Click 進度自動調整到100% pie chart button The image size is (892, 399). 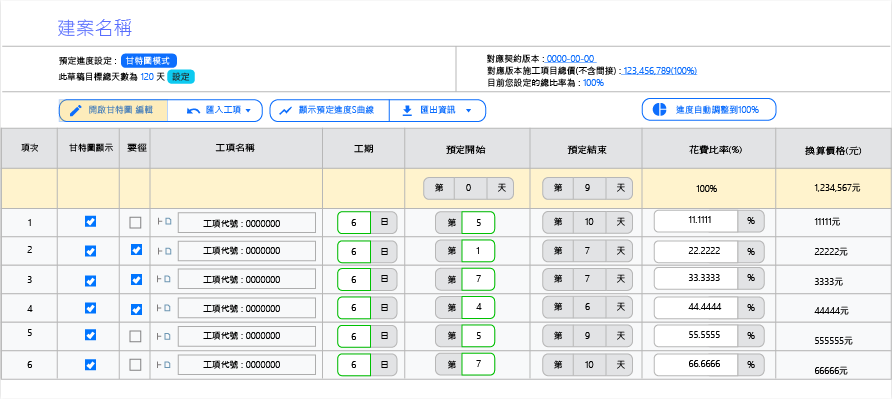pos(709,110)
